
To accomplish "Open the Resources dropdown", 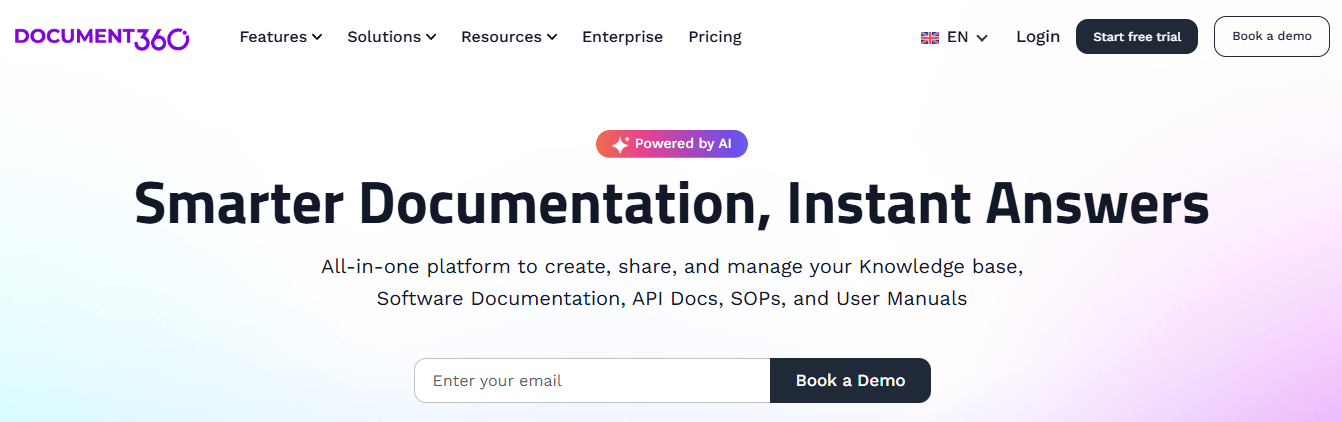I will (509, 37).
